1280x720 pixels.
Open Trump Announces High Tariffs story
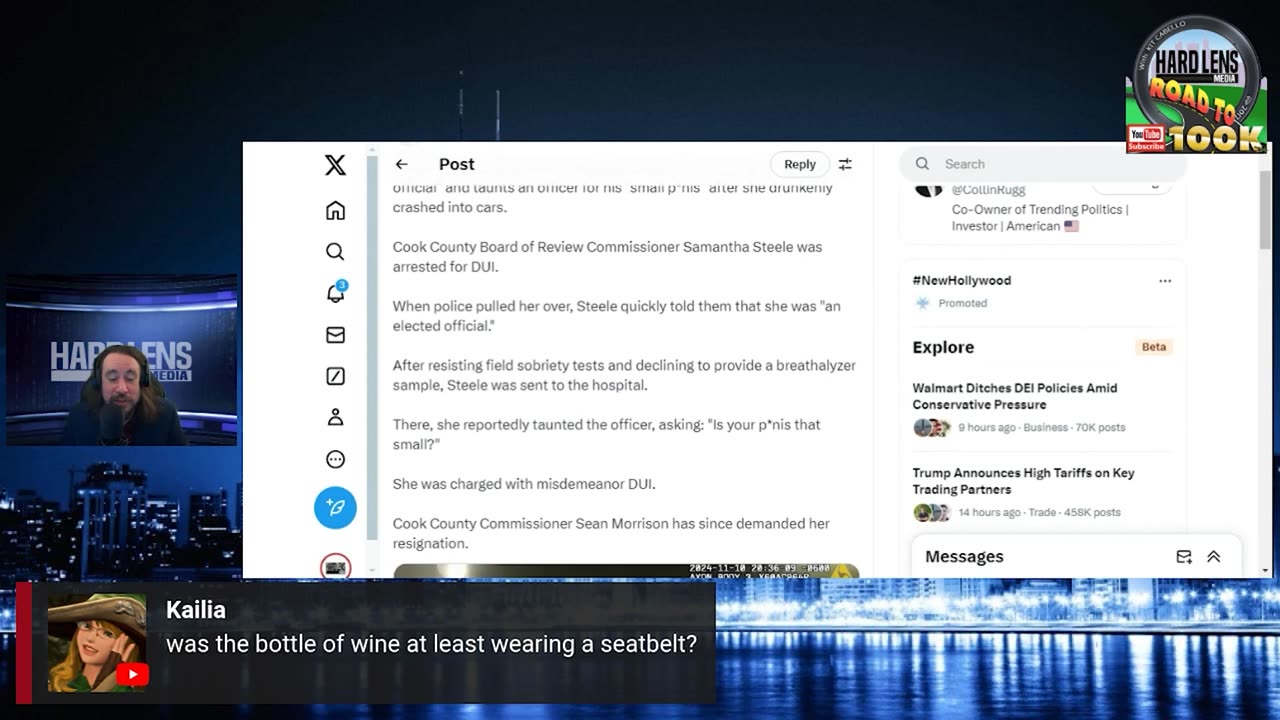(x=1042, y=493)
